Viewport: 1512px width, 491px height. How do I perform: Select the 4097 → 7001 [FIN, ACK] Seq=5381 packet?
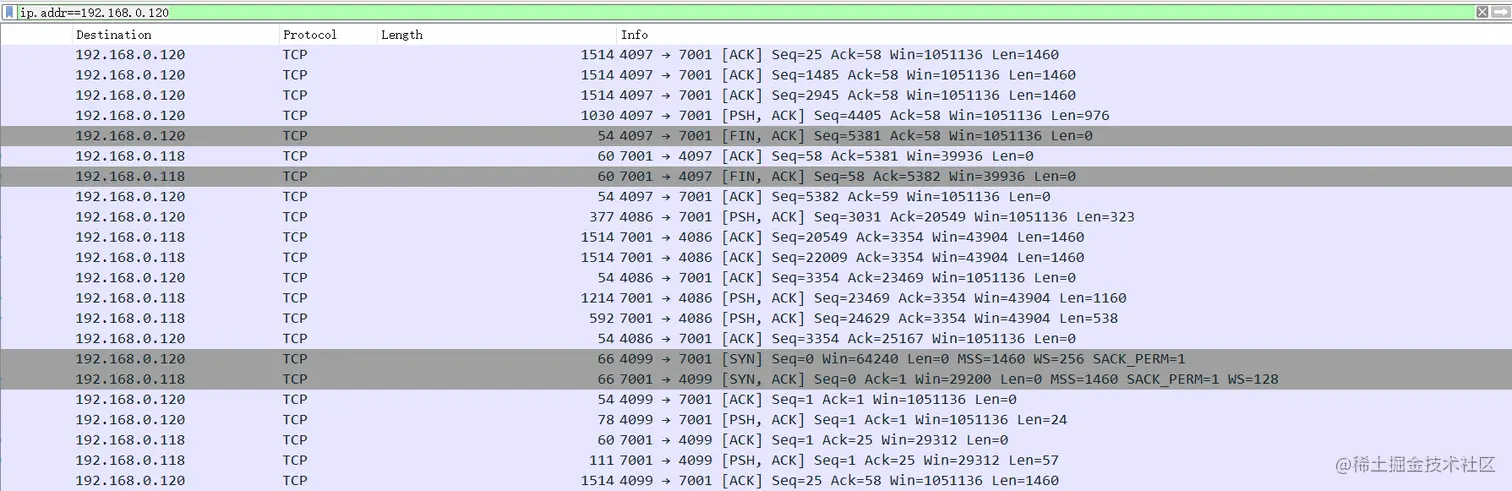click(x=756, y=136)
